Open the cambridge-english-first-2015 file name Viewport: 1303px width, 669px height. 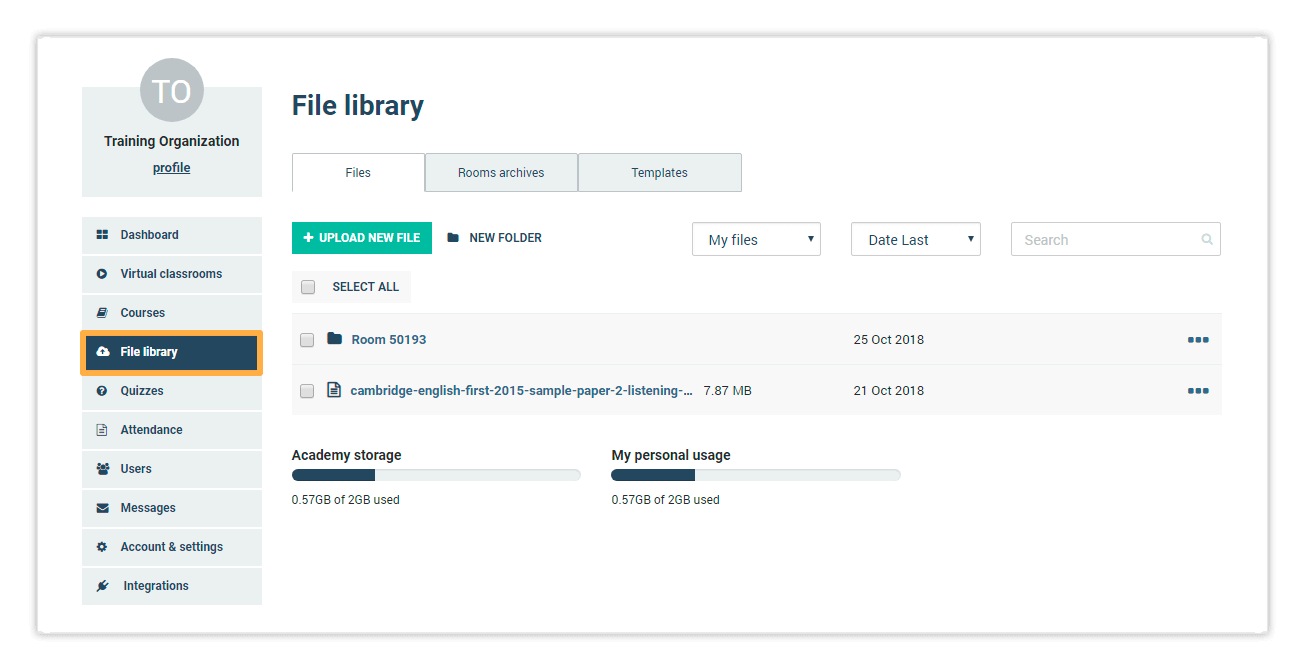coord(521,391)
